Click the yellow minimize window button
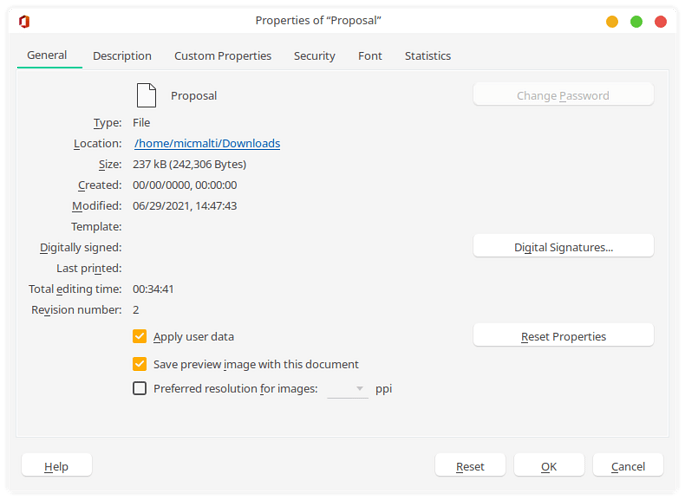This screenshot has height=500, width=684. [612, 21]
